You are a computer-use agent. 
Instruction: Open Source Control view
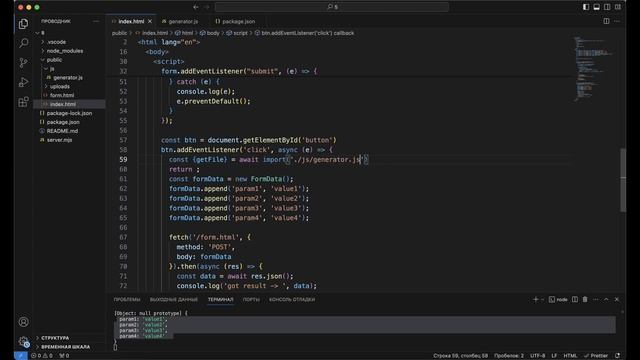click(23, 62)
